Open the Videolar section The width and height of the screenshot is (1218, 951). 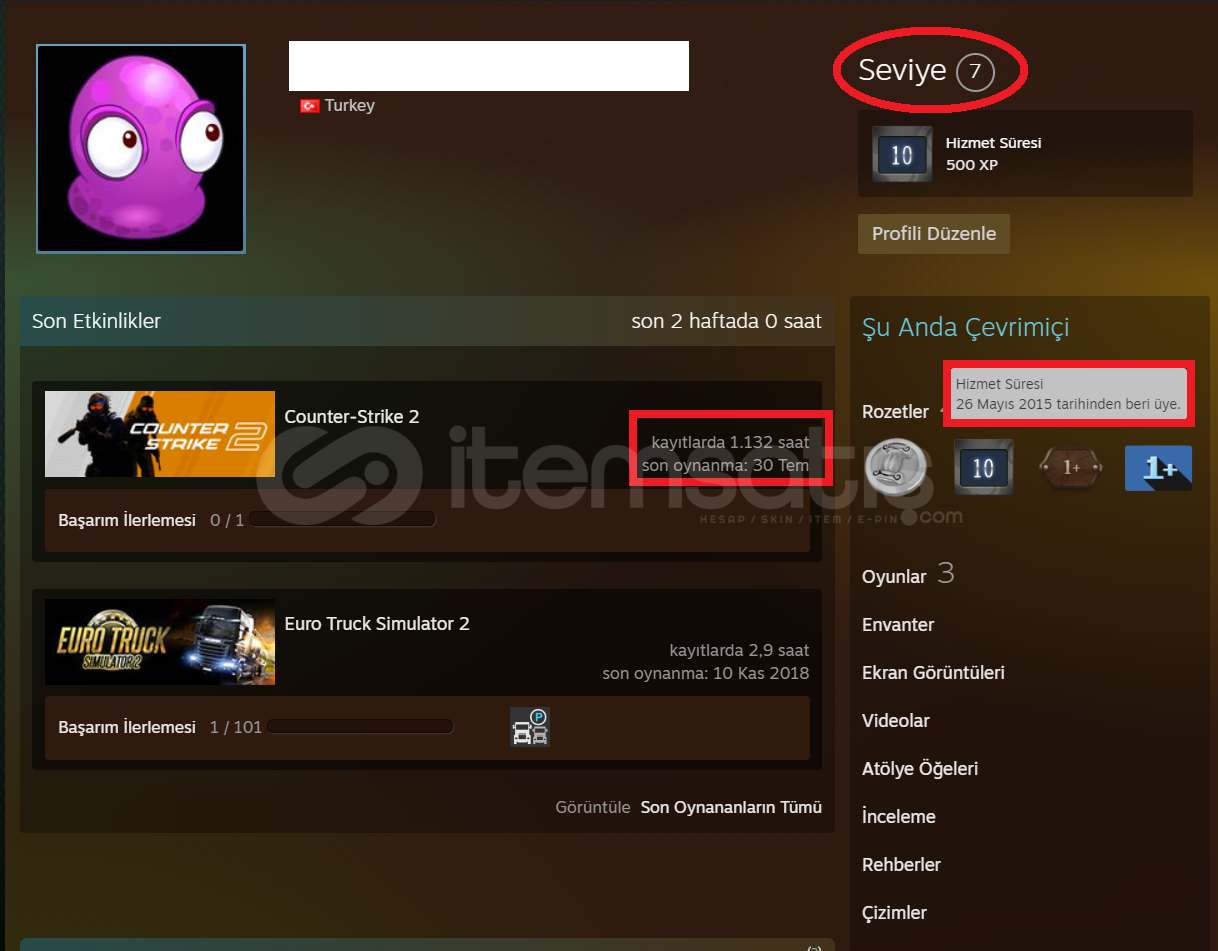coord(896,721)
